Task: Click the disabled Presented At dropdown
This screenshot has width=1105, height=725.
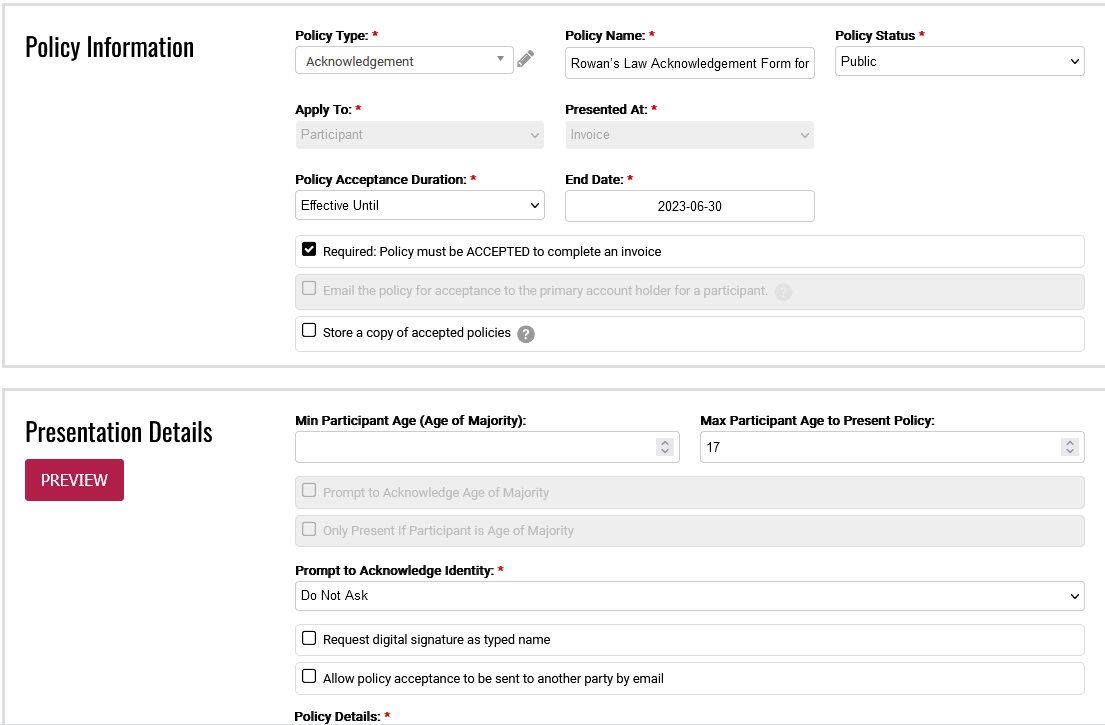Action: coord(689,135)
